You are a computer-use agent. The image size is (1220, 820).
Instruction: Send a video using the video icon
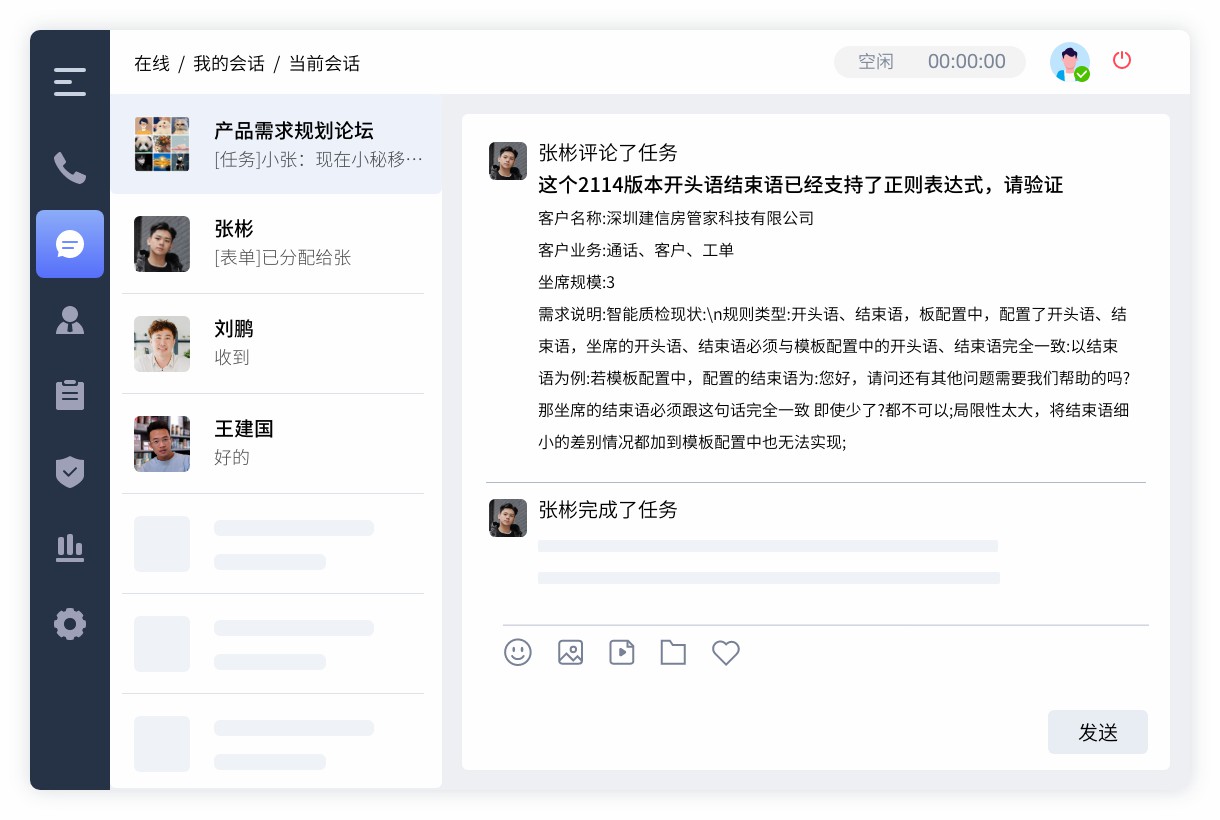622,652
